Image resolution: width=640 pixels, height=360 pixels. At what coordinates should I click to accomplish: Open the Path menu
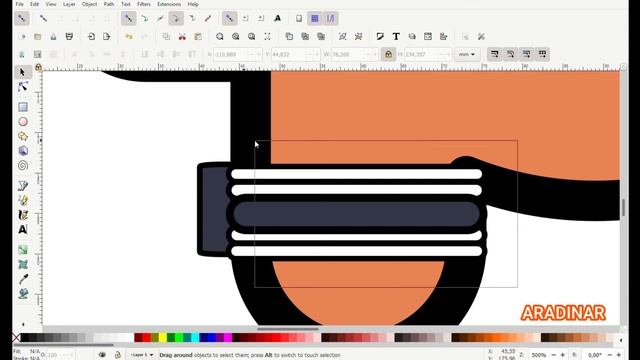[x=109, y=4]
